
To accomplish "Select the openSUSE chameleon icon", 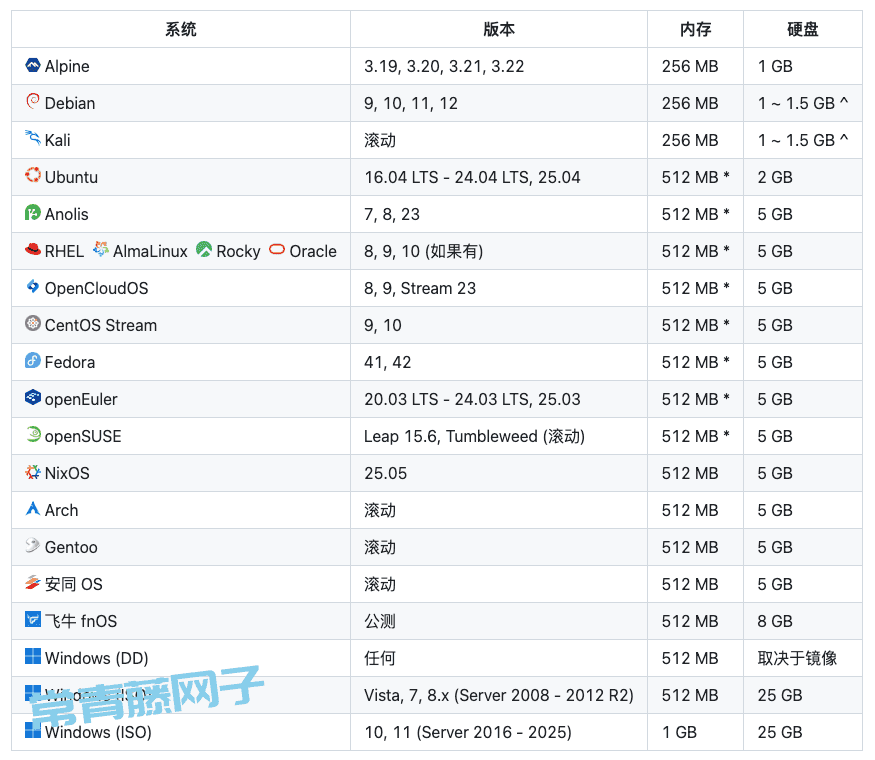I will [x=33, y=434].
